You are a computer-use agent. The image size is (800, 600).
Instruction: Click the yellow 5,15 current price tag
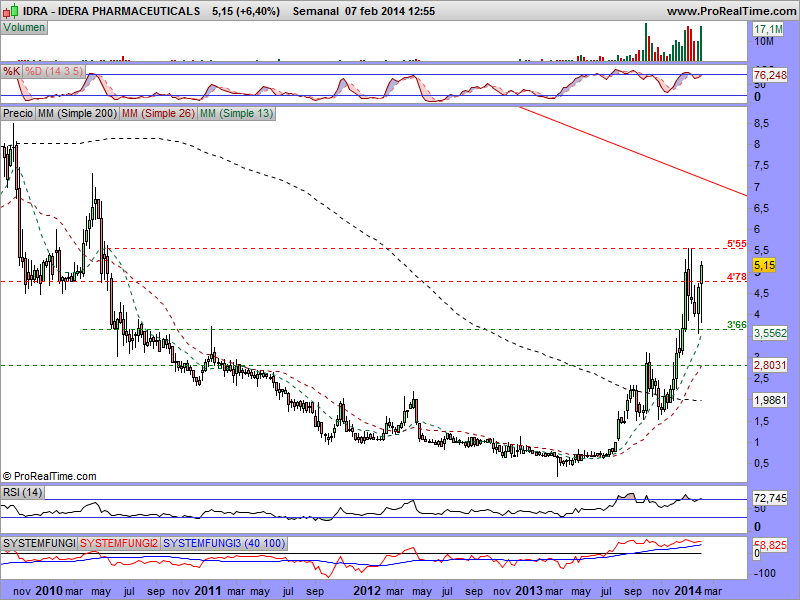(x=764, y=265)
